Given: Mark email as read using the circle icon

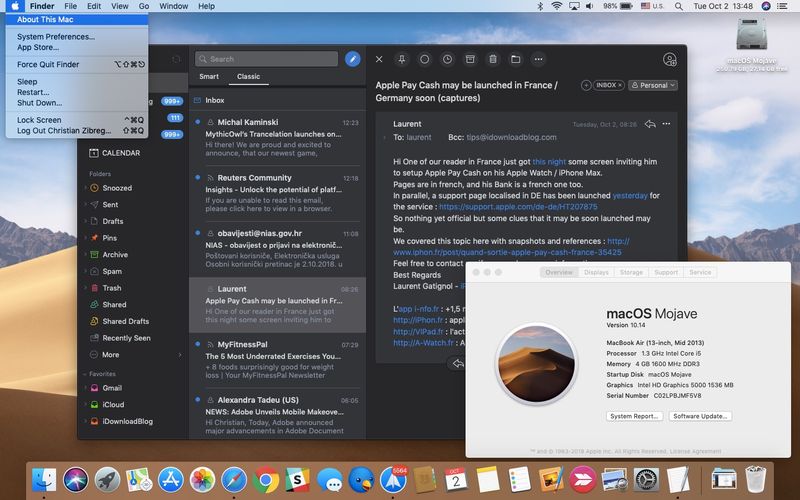Looking at the screenshot, I should coord(424,59).
